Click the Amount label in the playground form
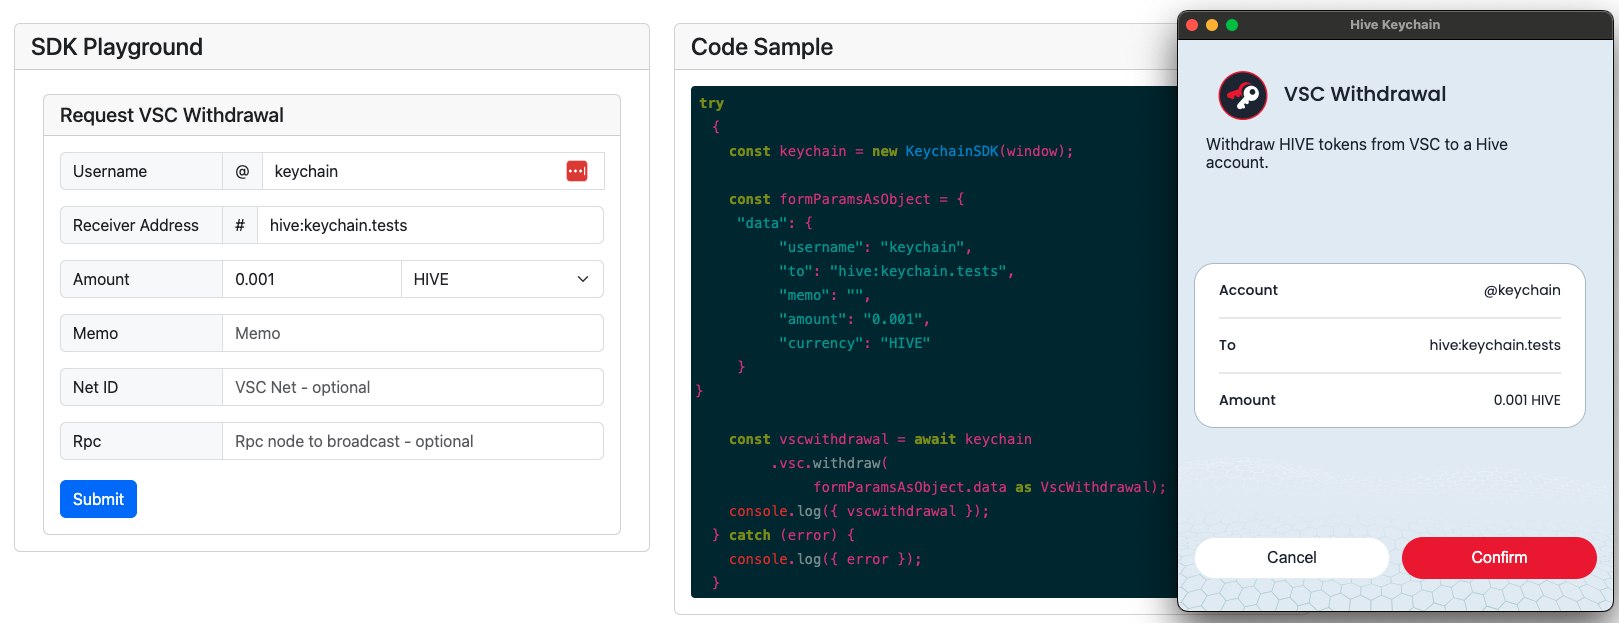This screenshot has width=1619, height=623. click(101, 279)
